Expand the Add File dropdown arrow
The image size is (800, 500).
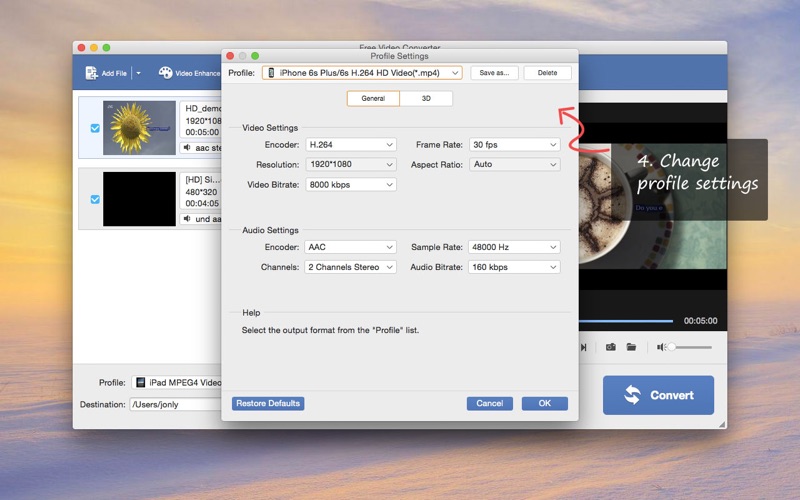pyautogui.click(x=138, y=73)
